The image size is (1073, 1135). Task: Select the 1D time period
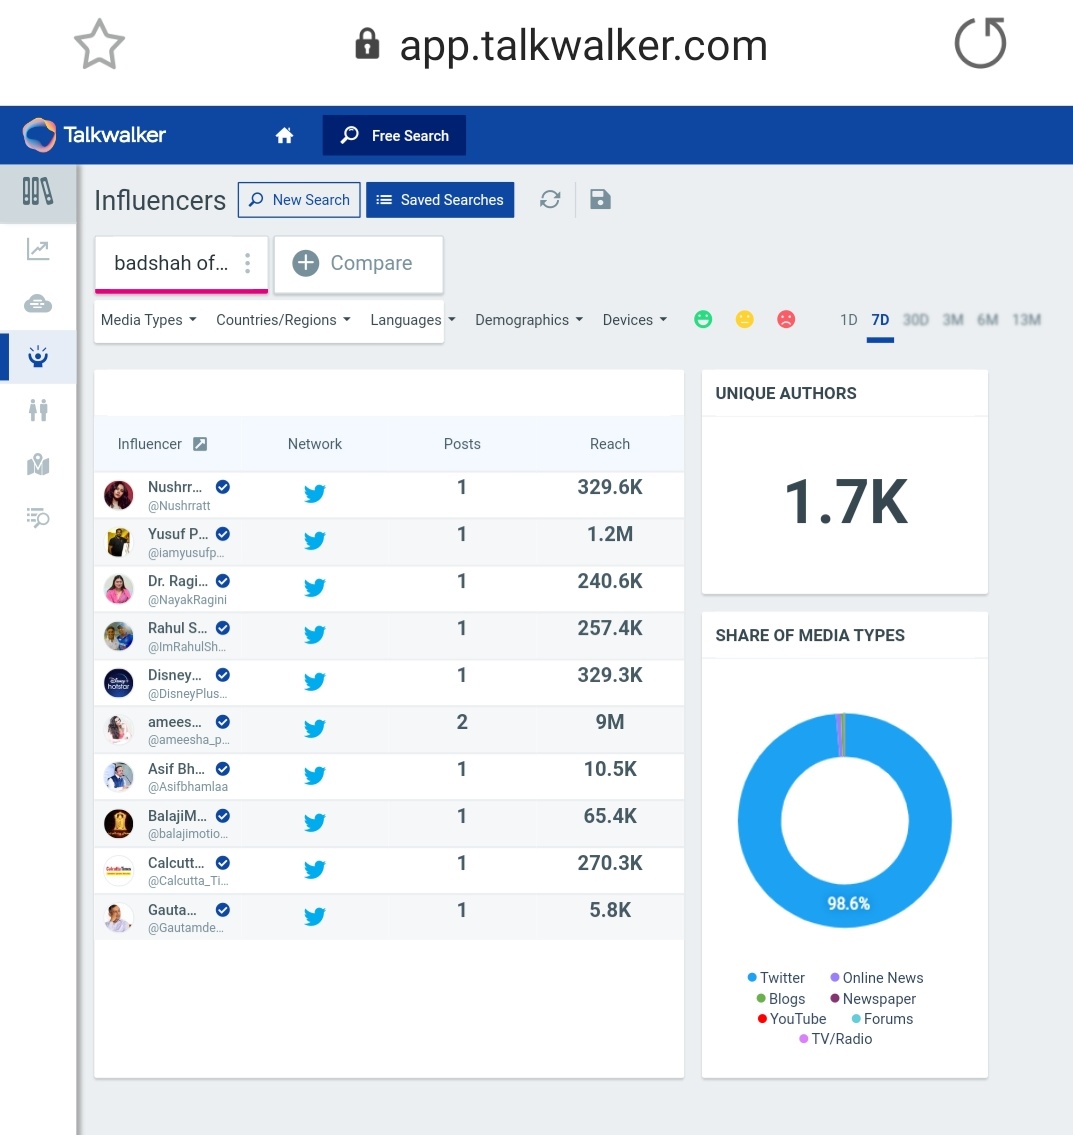848,319
